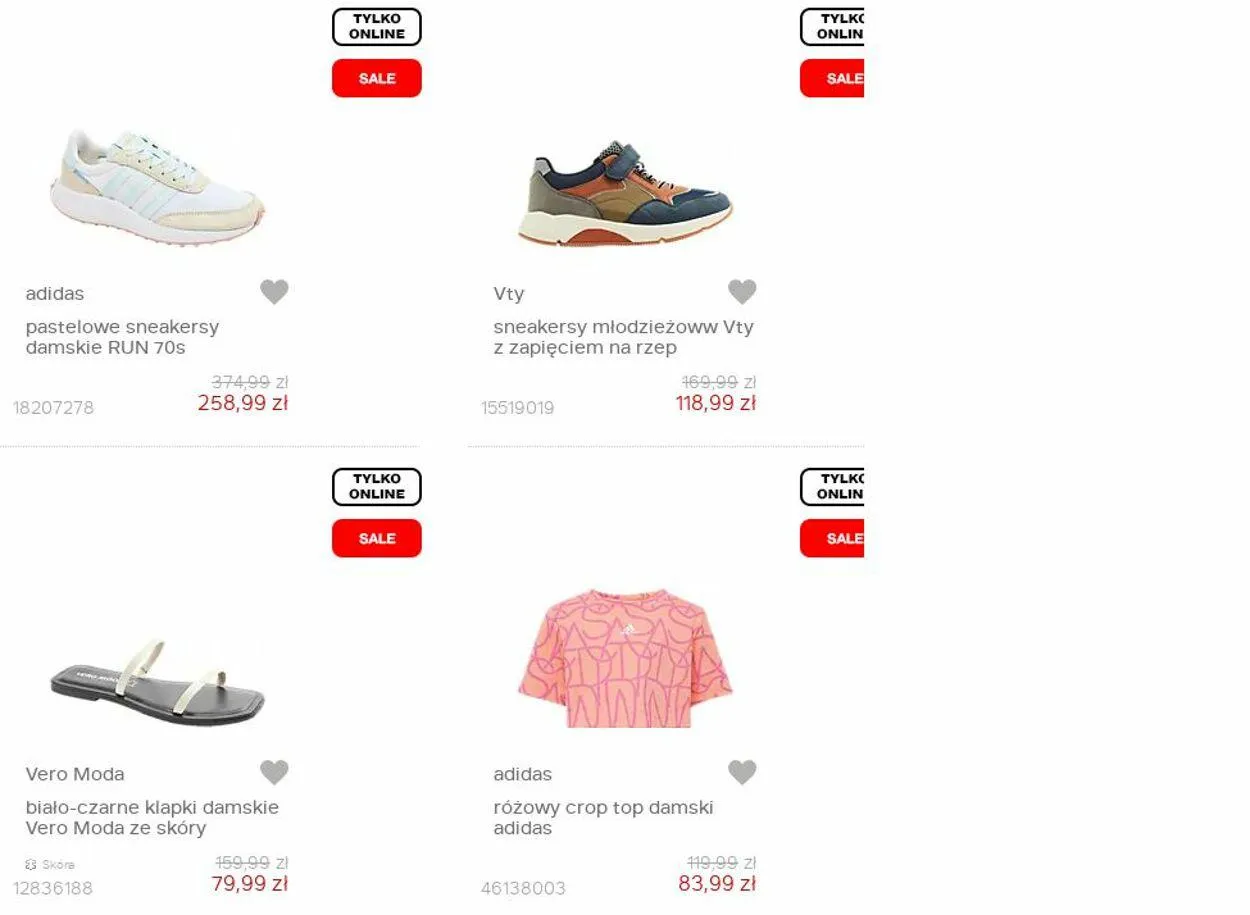The image size is (1250, 915).
Task: Toggle heart on Vero Moda klapki
Action: (274, 772)
